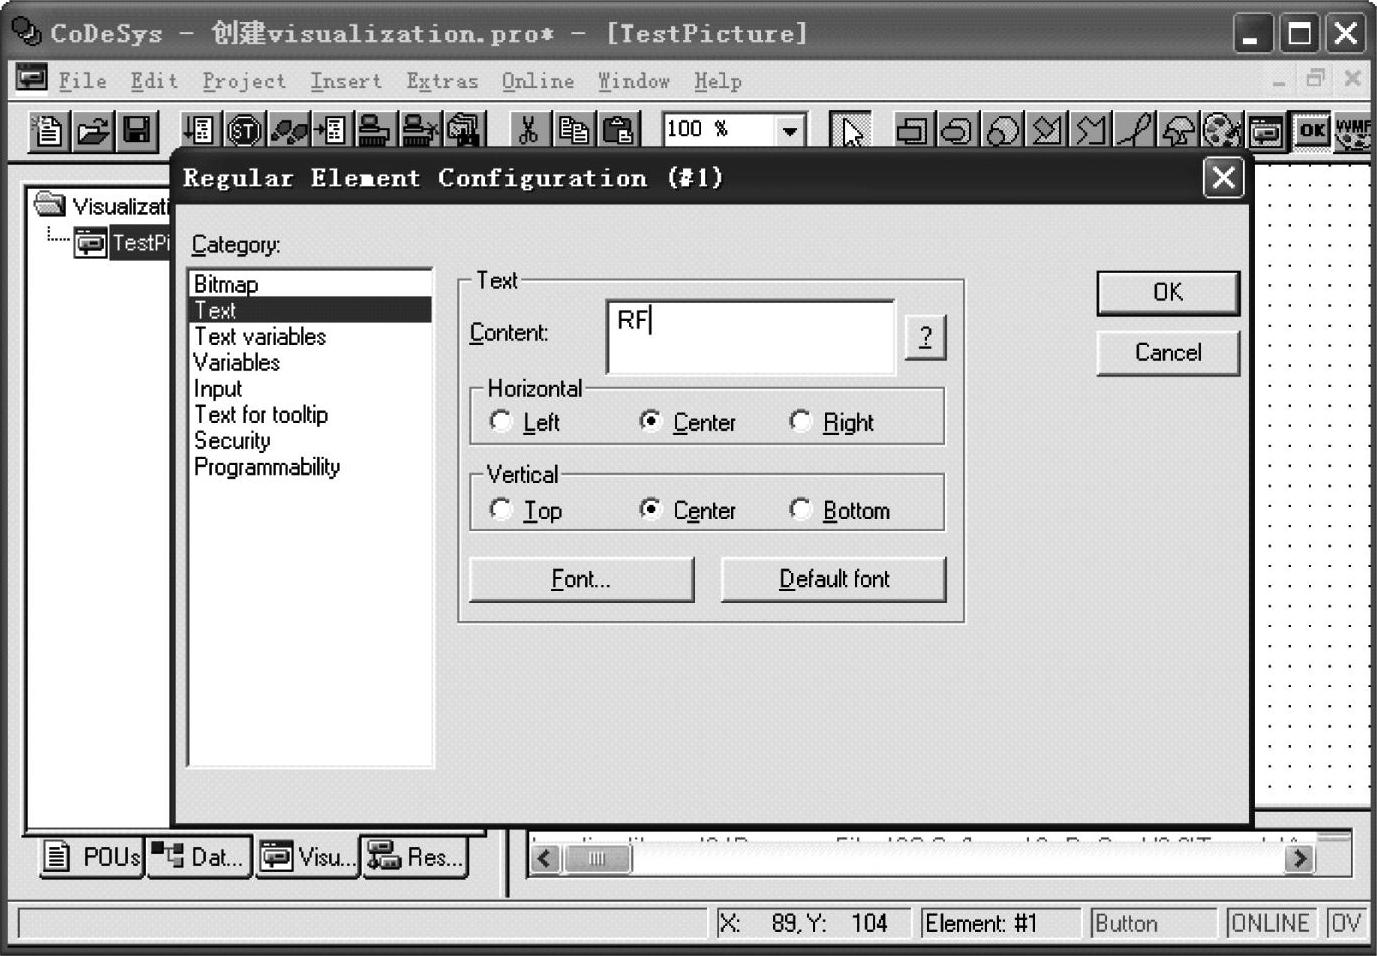Click the horizontal scrollbar left arrow
The width and height of the screenshot is (1377, 956).
click(x=545, y=858)
